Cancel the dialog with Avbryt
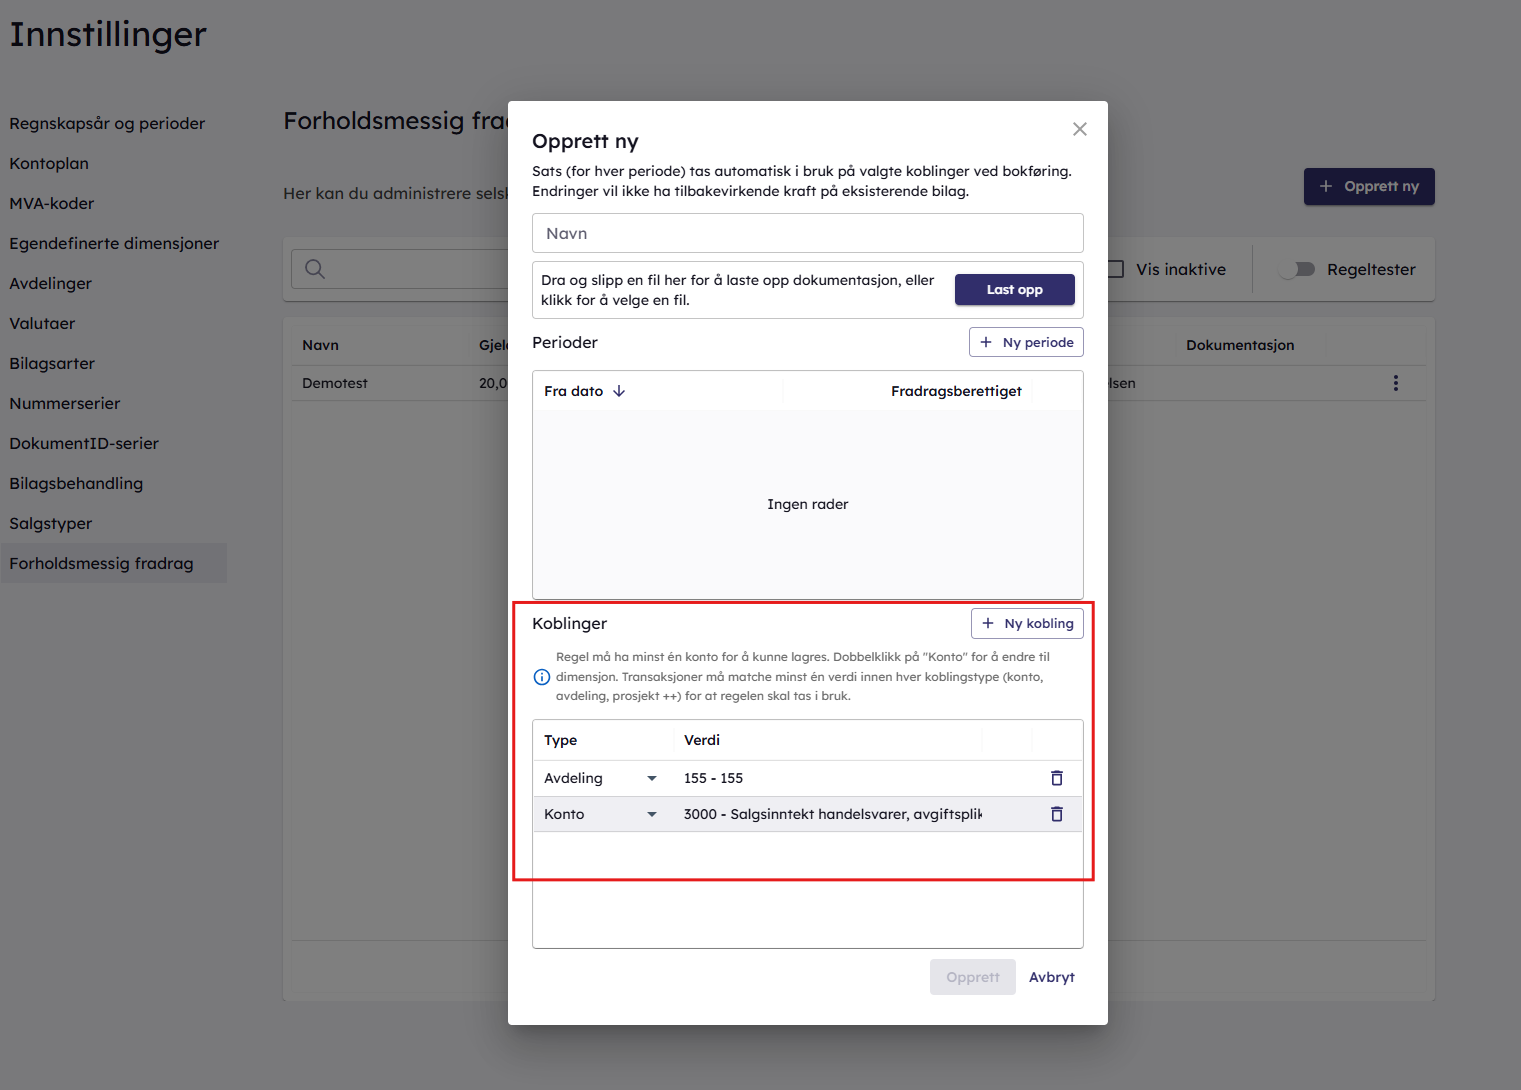 1051,977
